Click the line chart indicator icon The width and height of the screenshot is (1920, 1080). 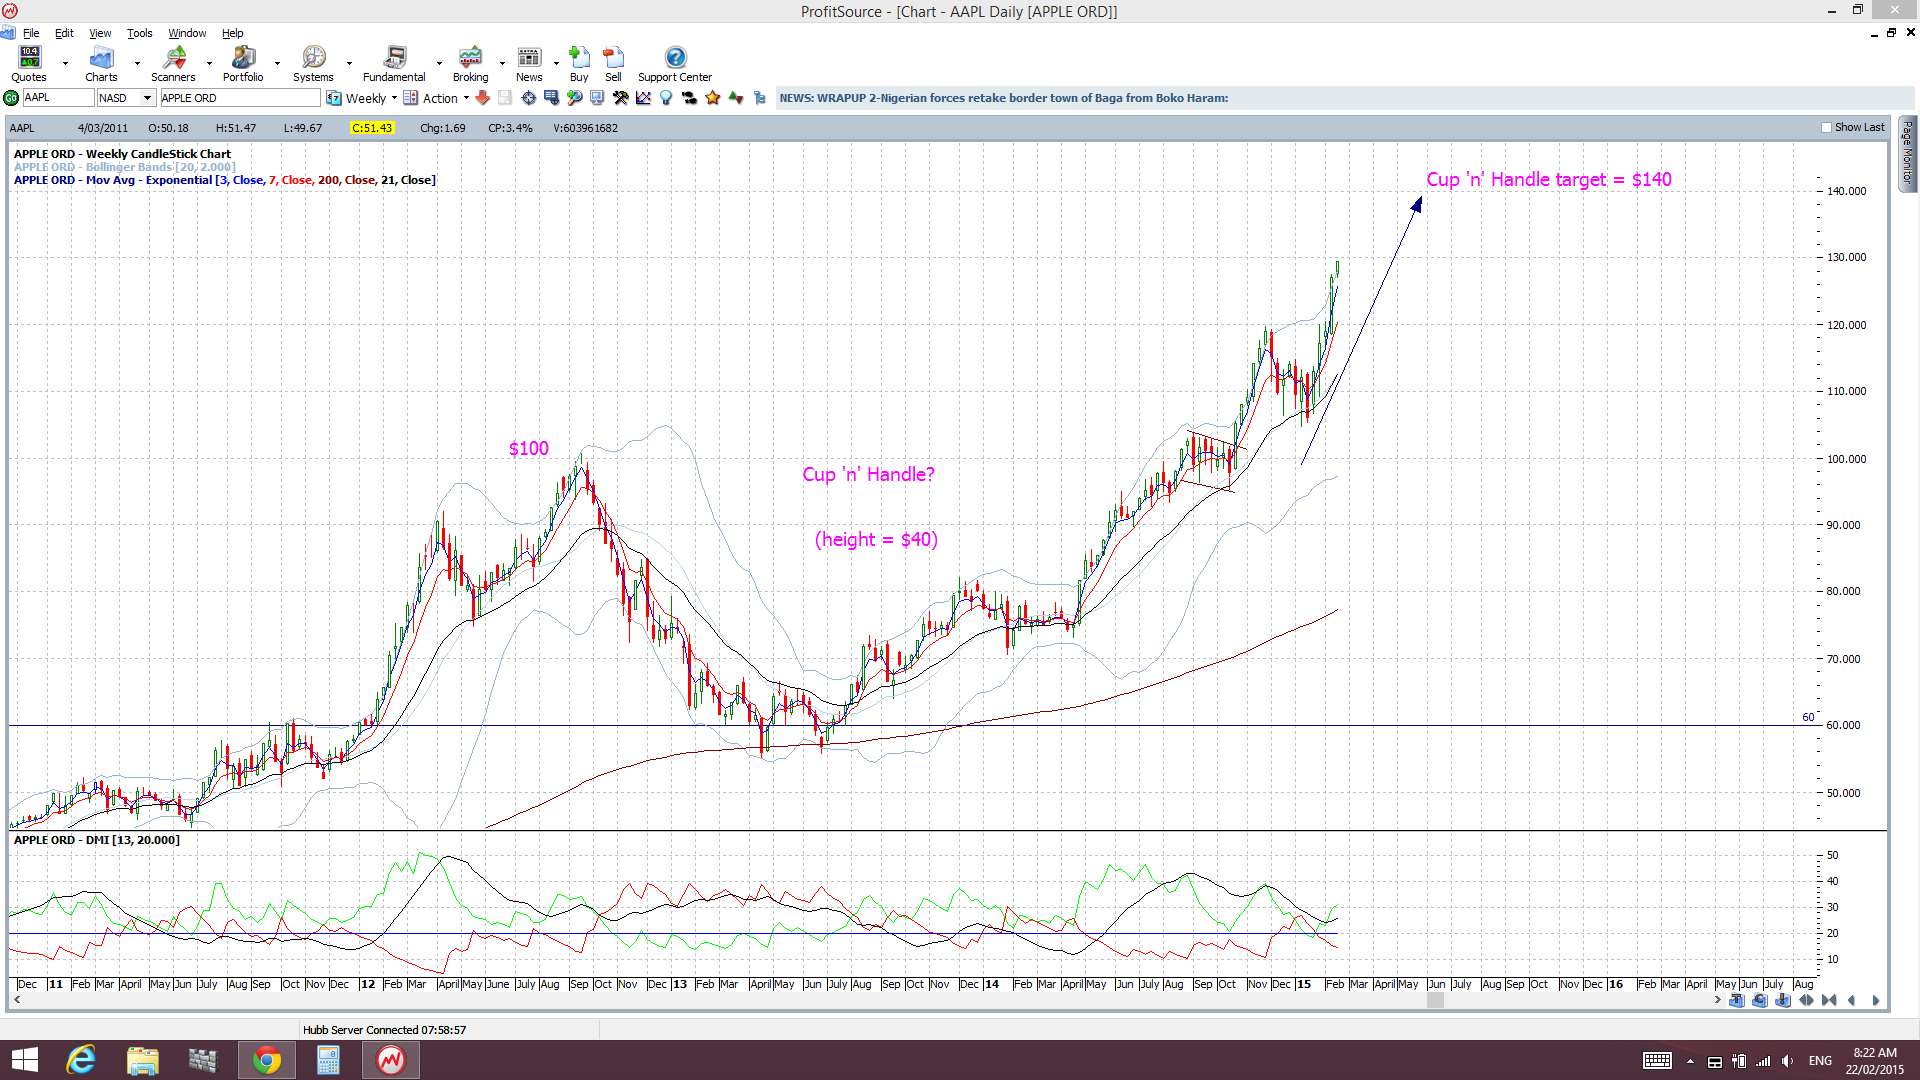(643, 98)
